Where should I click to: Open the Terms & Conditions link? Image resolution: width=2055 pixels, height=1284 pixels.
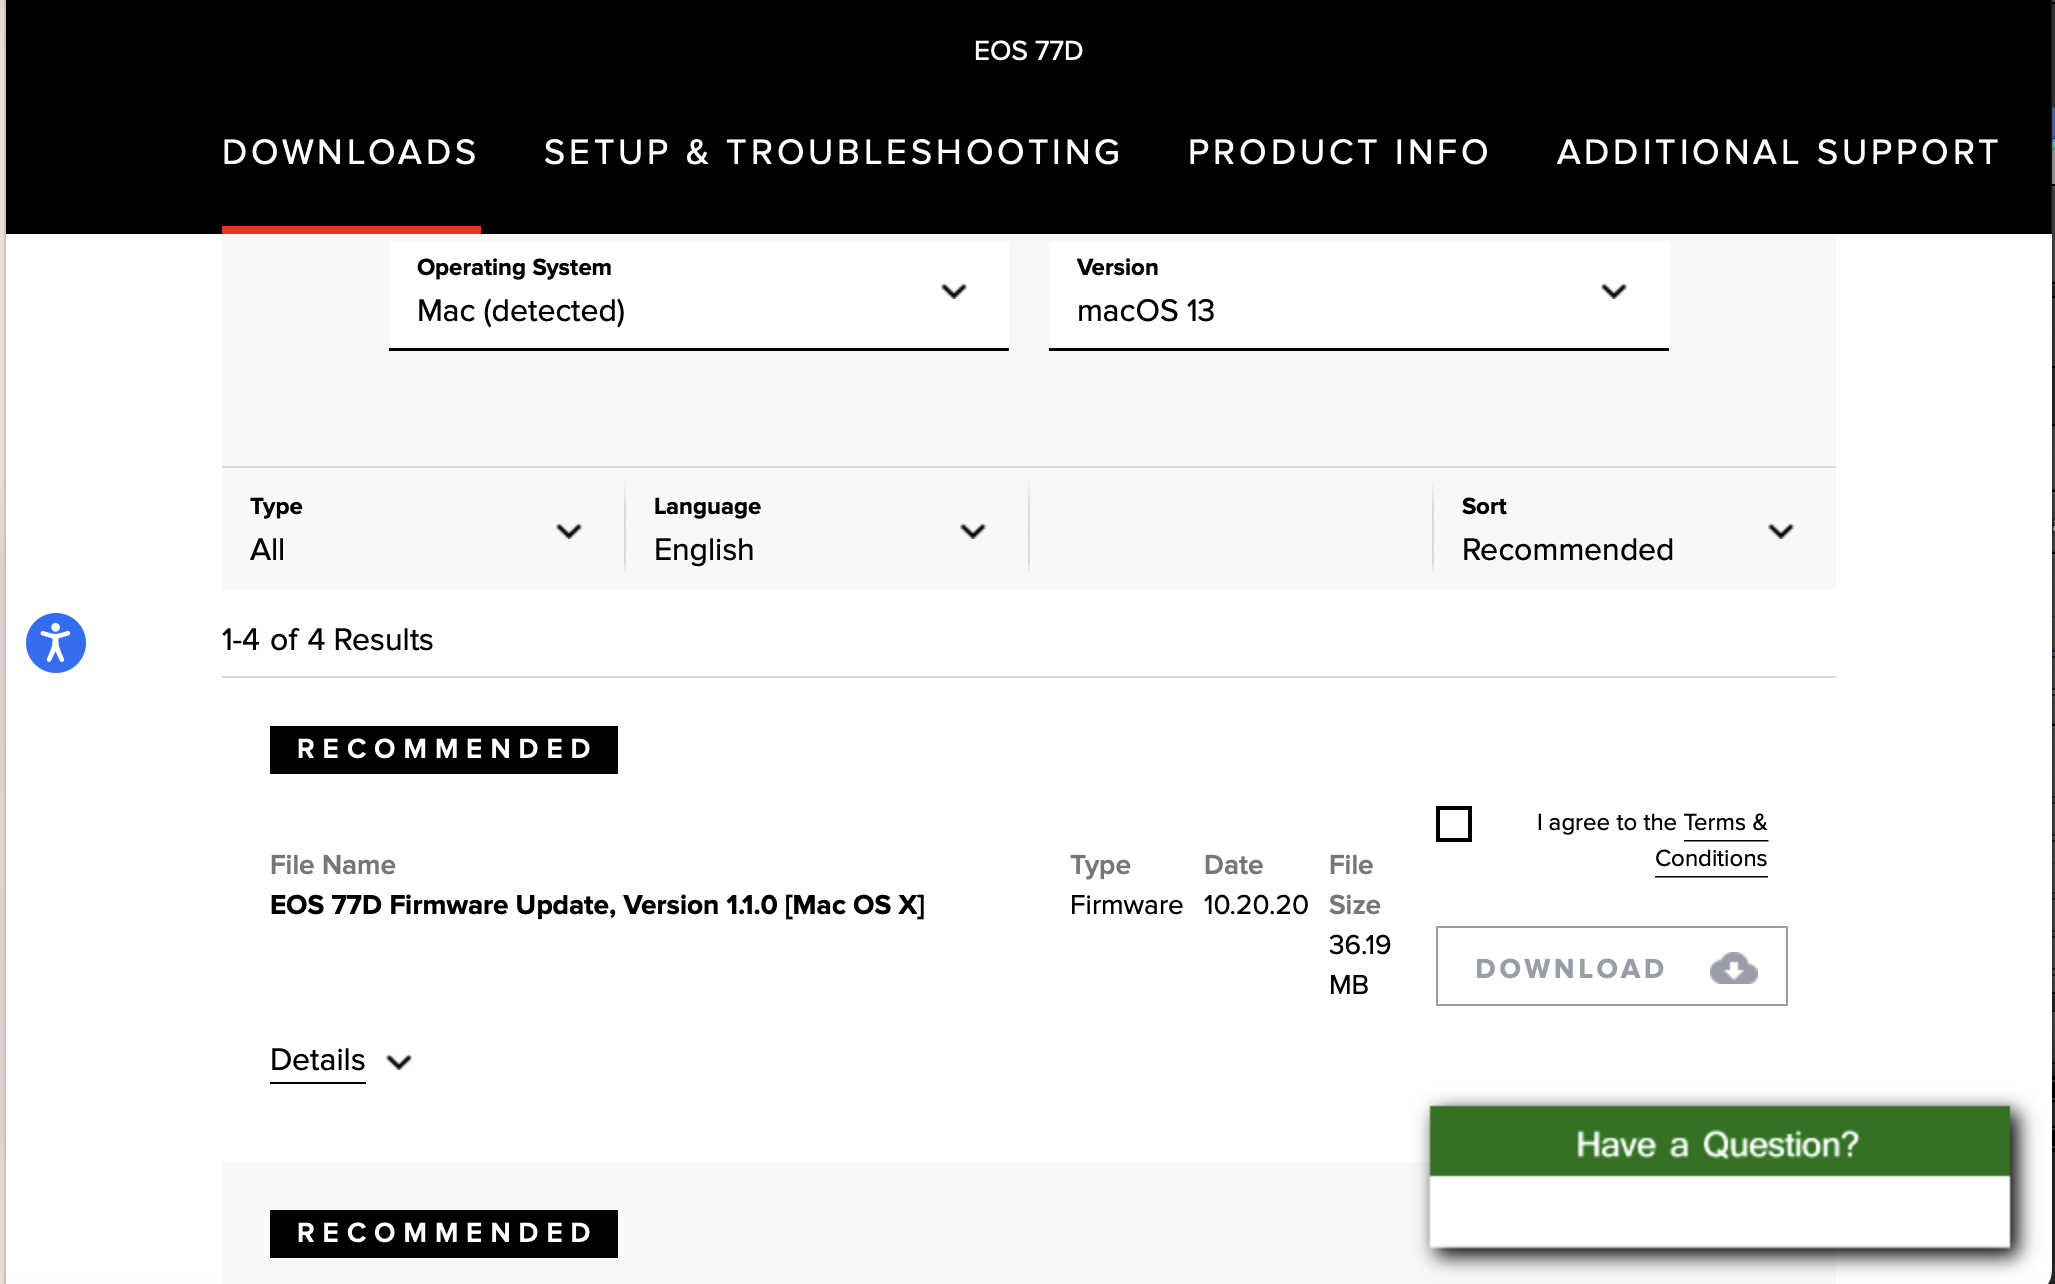[x=1711, y=858]
